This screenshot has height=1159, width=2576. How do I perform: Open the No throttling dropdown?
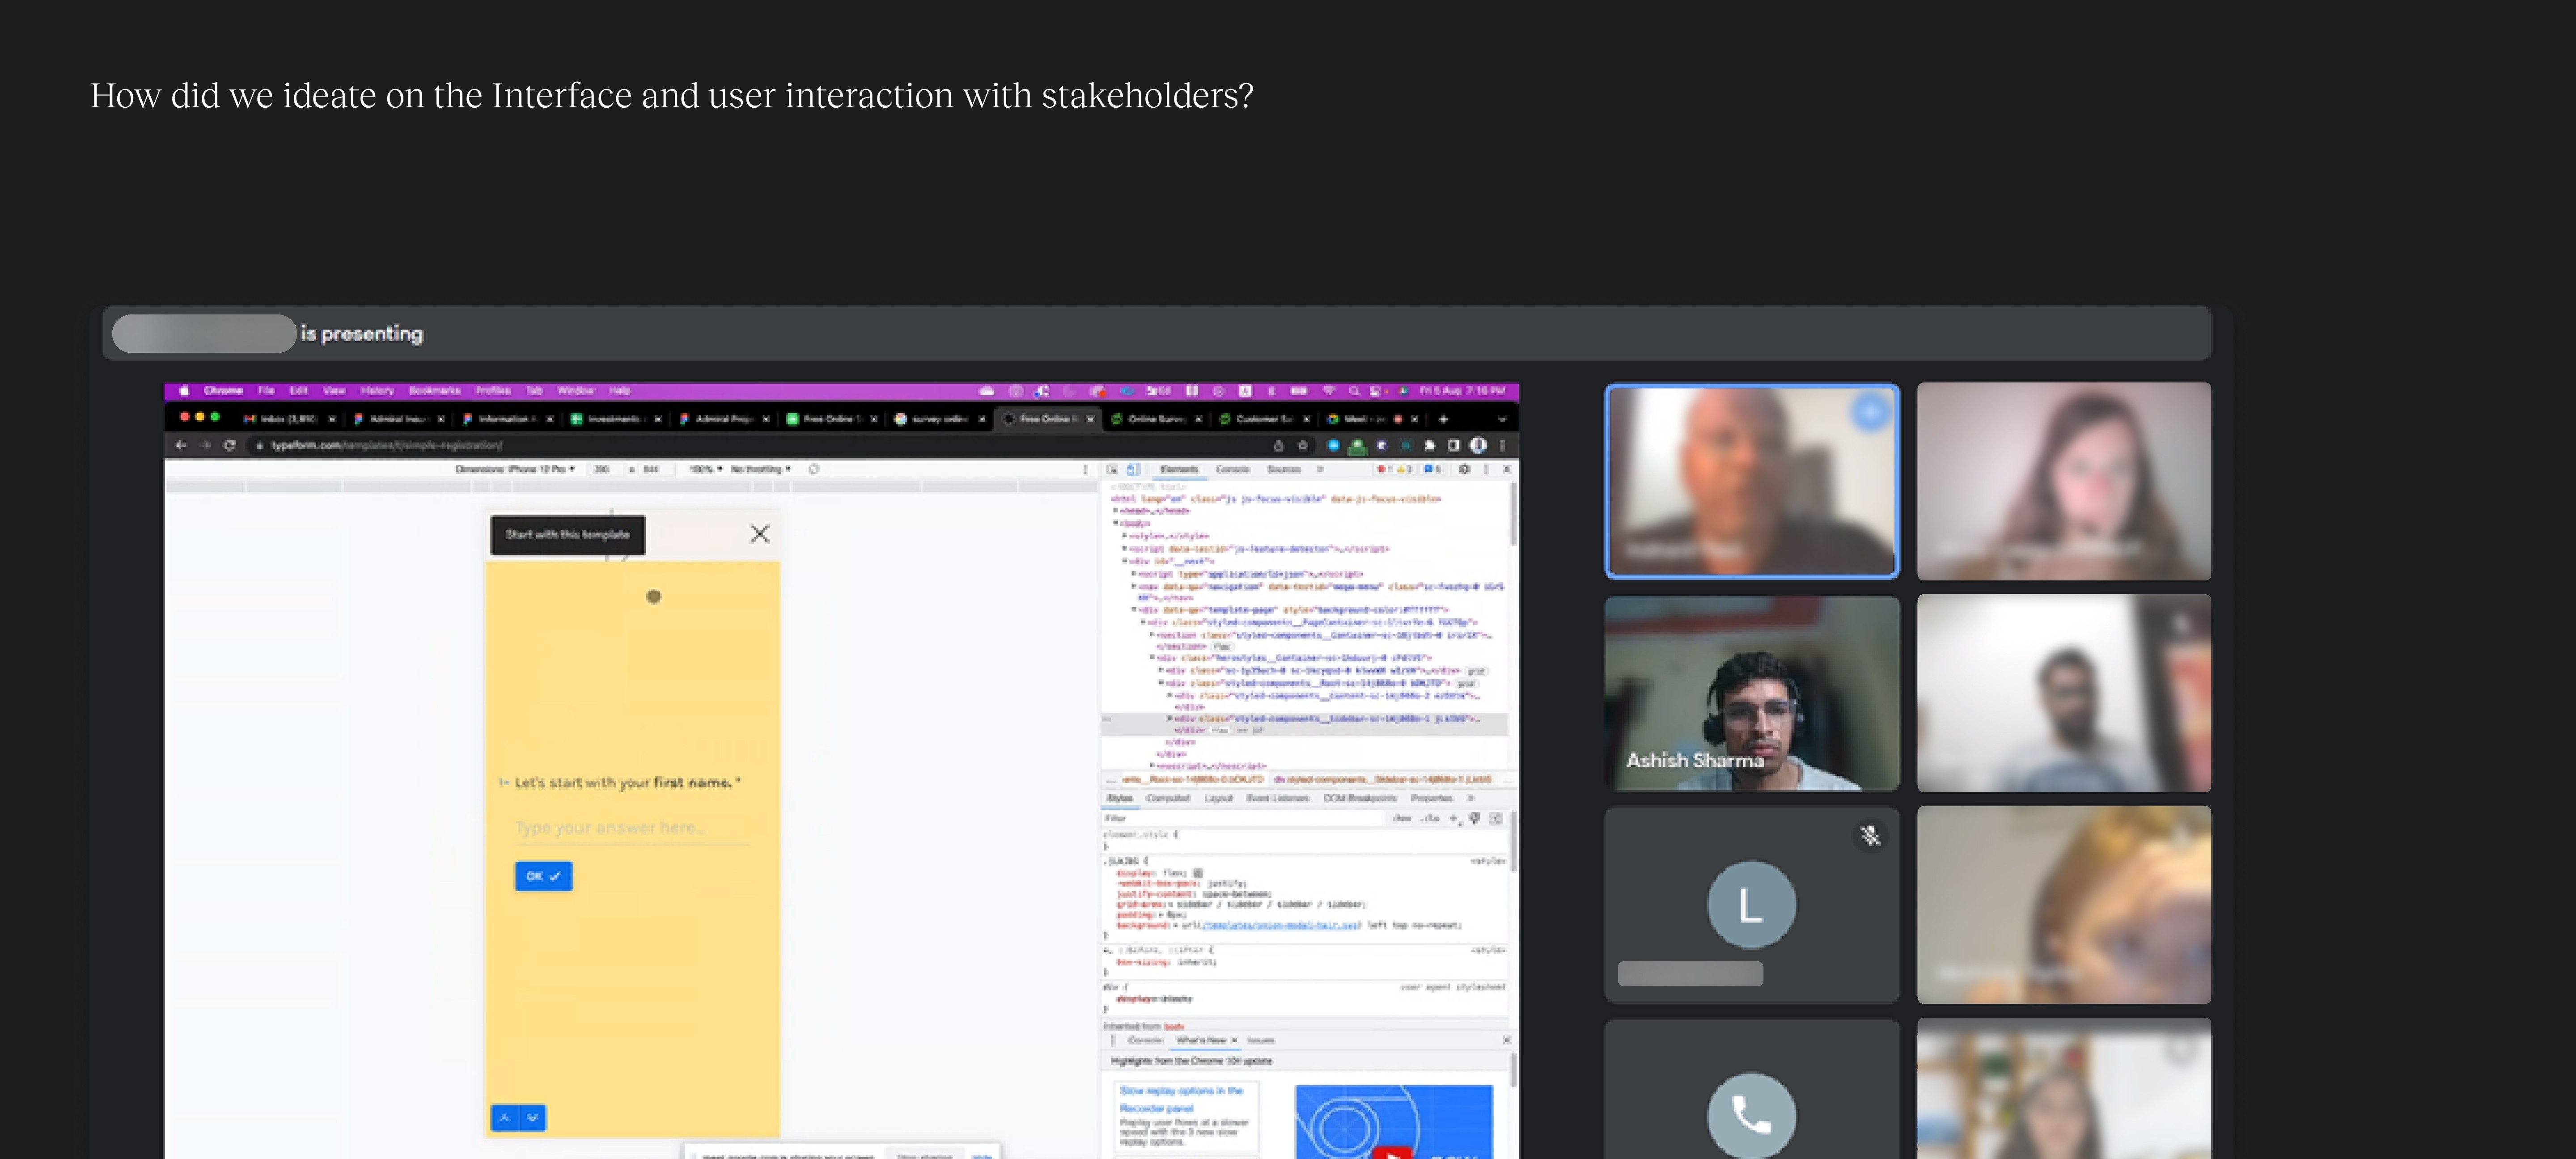coord(761,469)
